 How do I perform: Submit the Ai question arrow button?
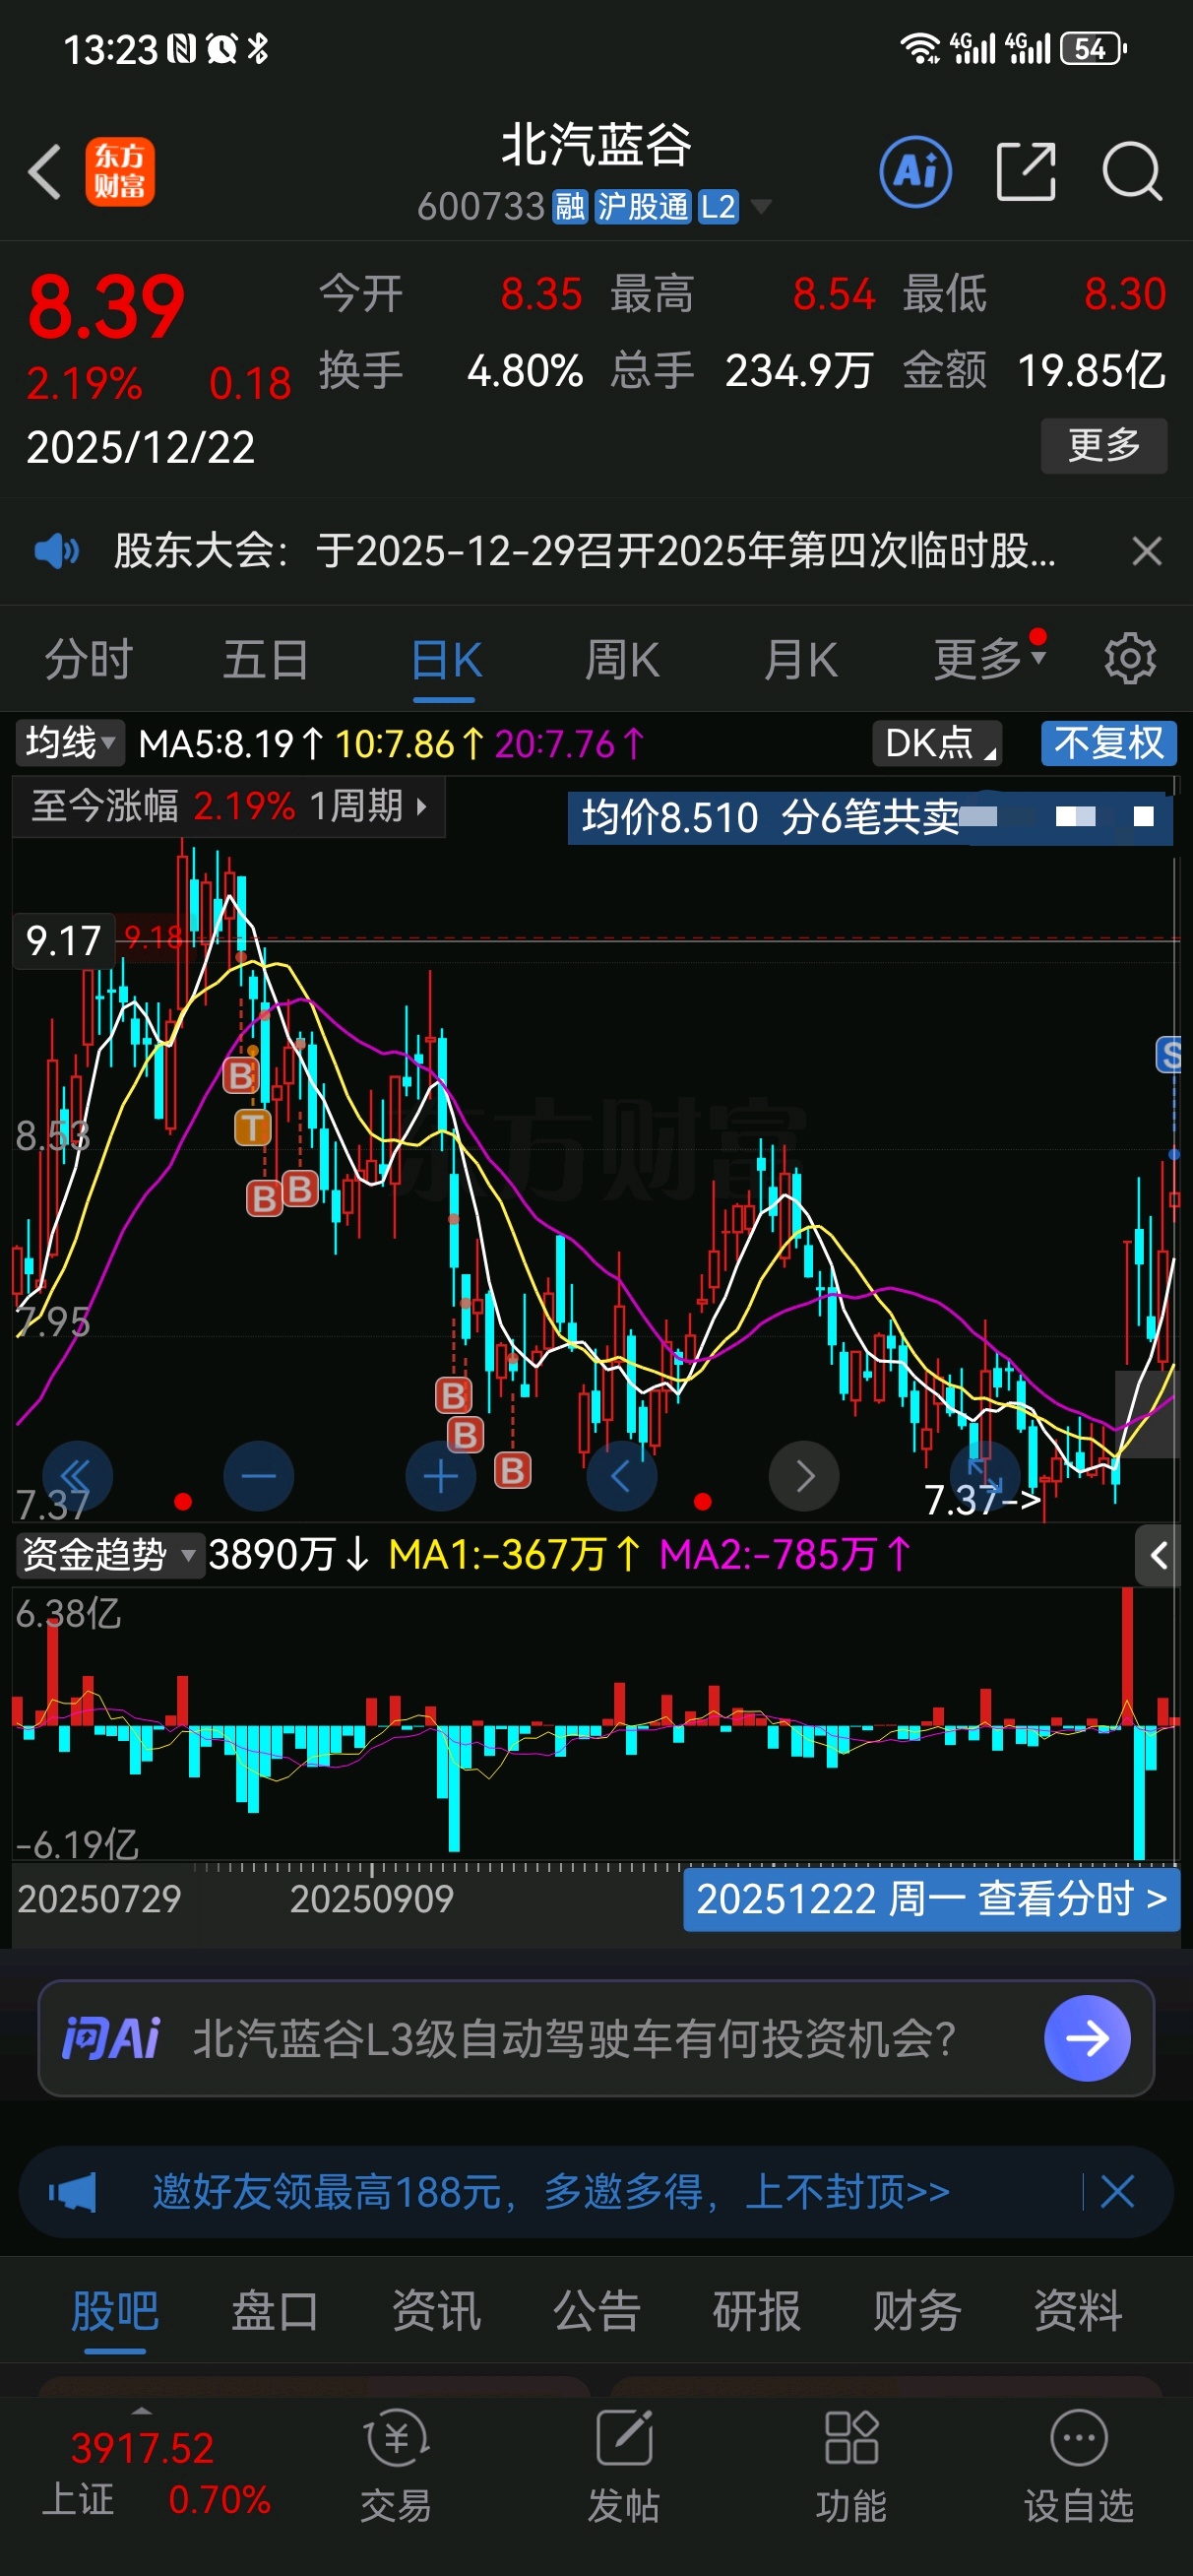(1087, 2038)
